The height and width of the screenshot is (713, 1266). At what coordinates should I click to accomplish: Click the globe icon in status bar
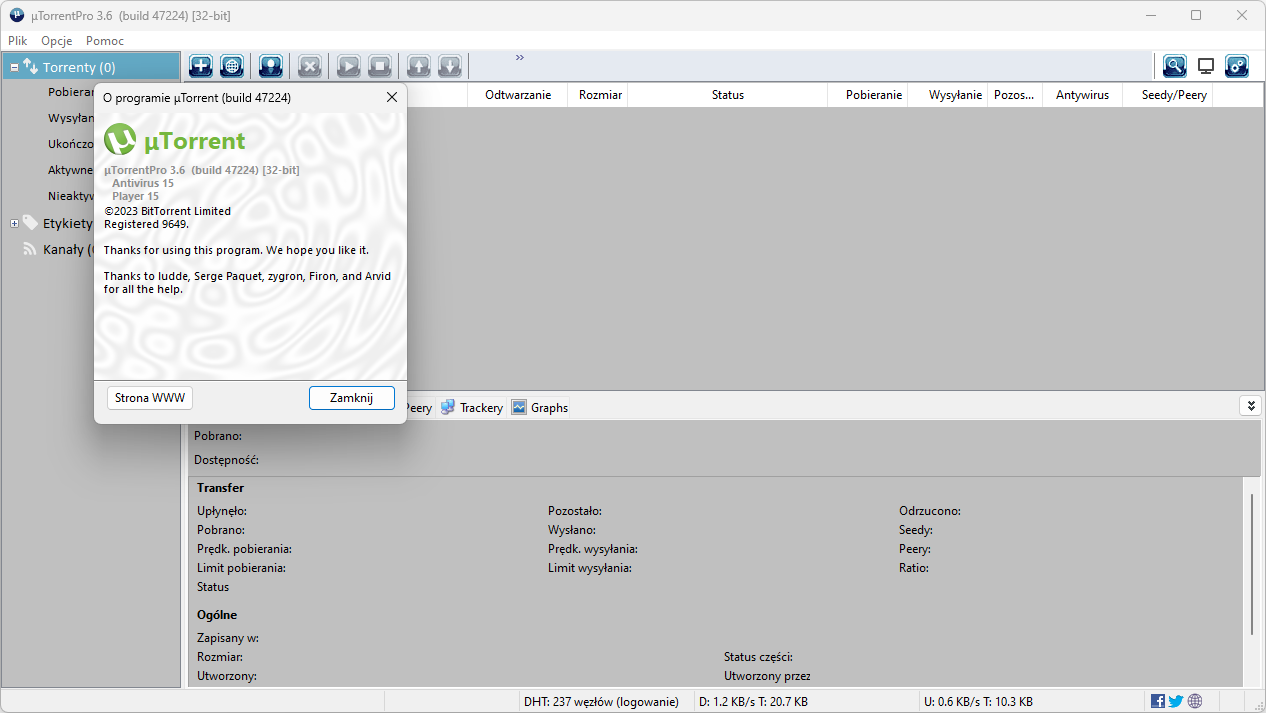(1195, 701)
